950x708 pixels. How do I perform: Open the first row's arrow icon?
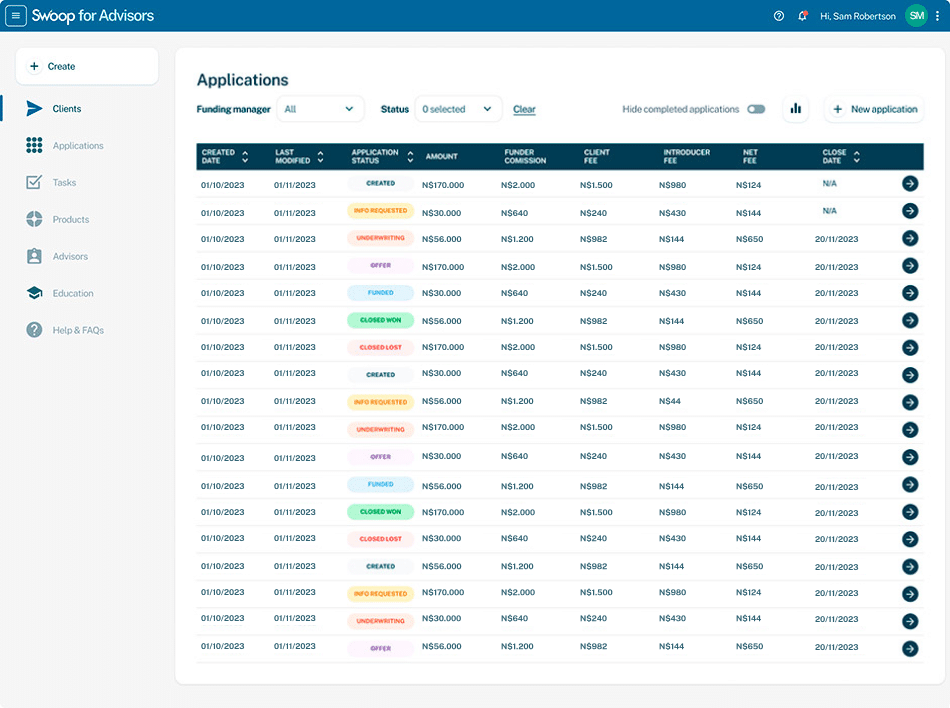[910, 184]
